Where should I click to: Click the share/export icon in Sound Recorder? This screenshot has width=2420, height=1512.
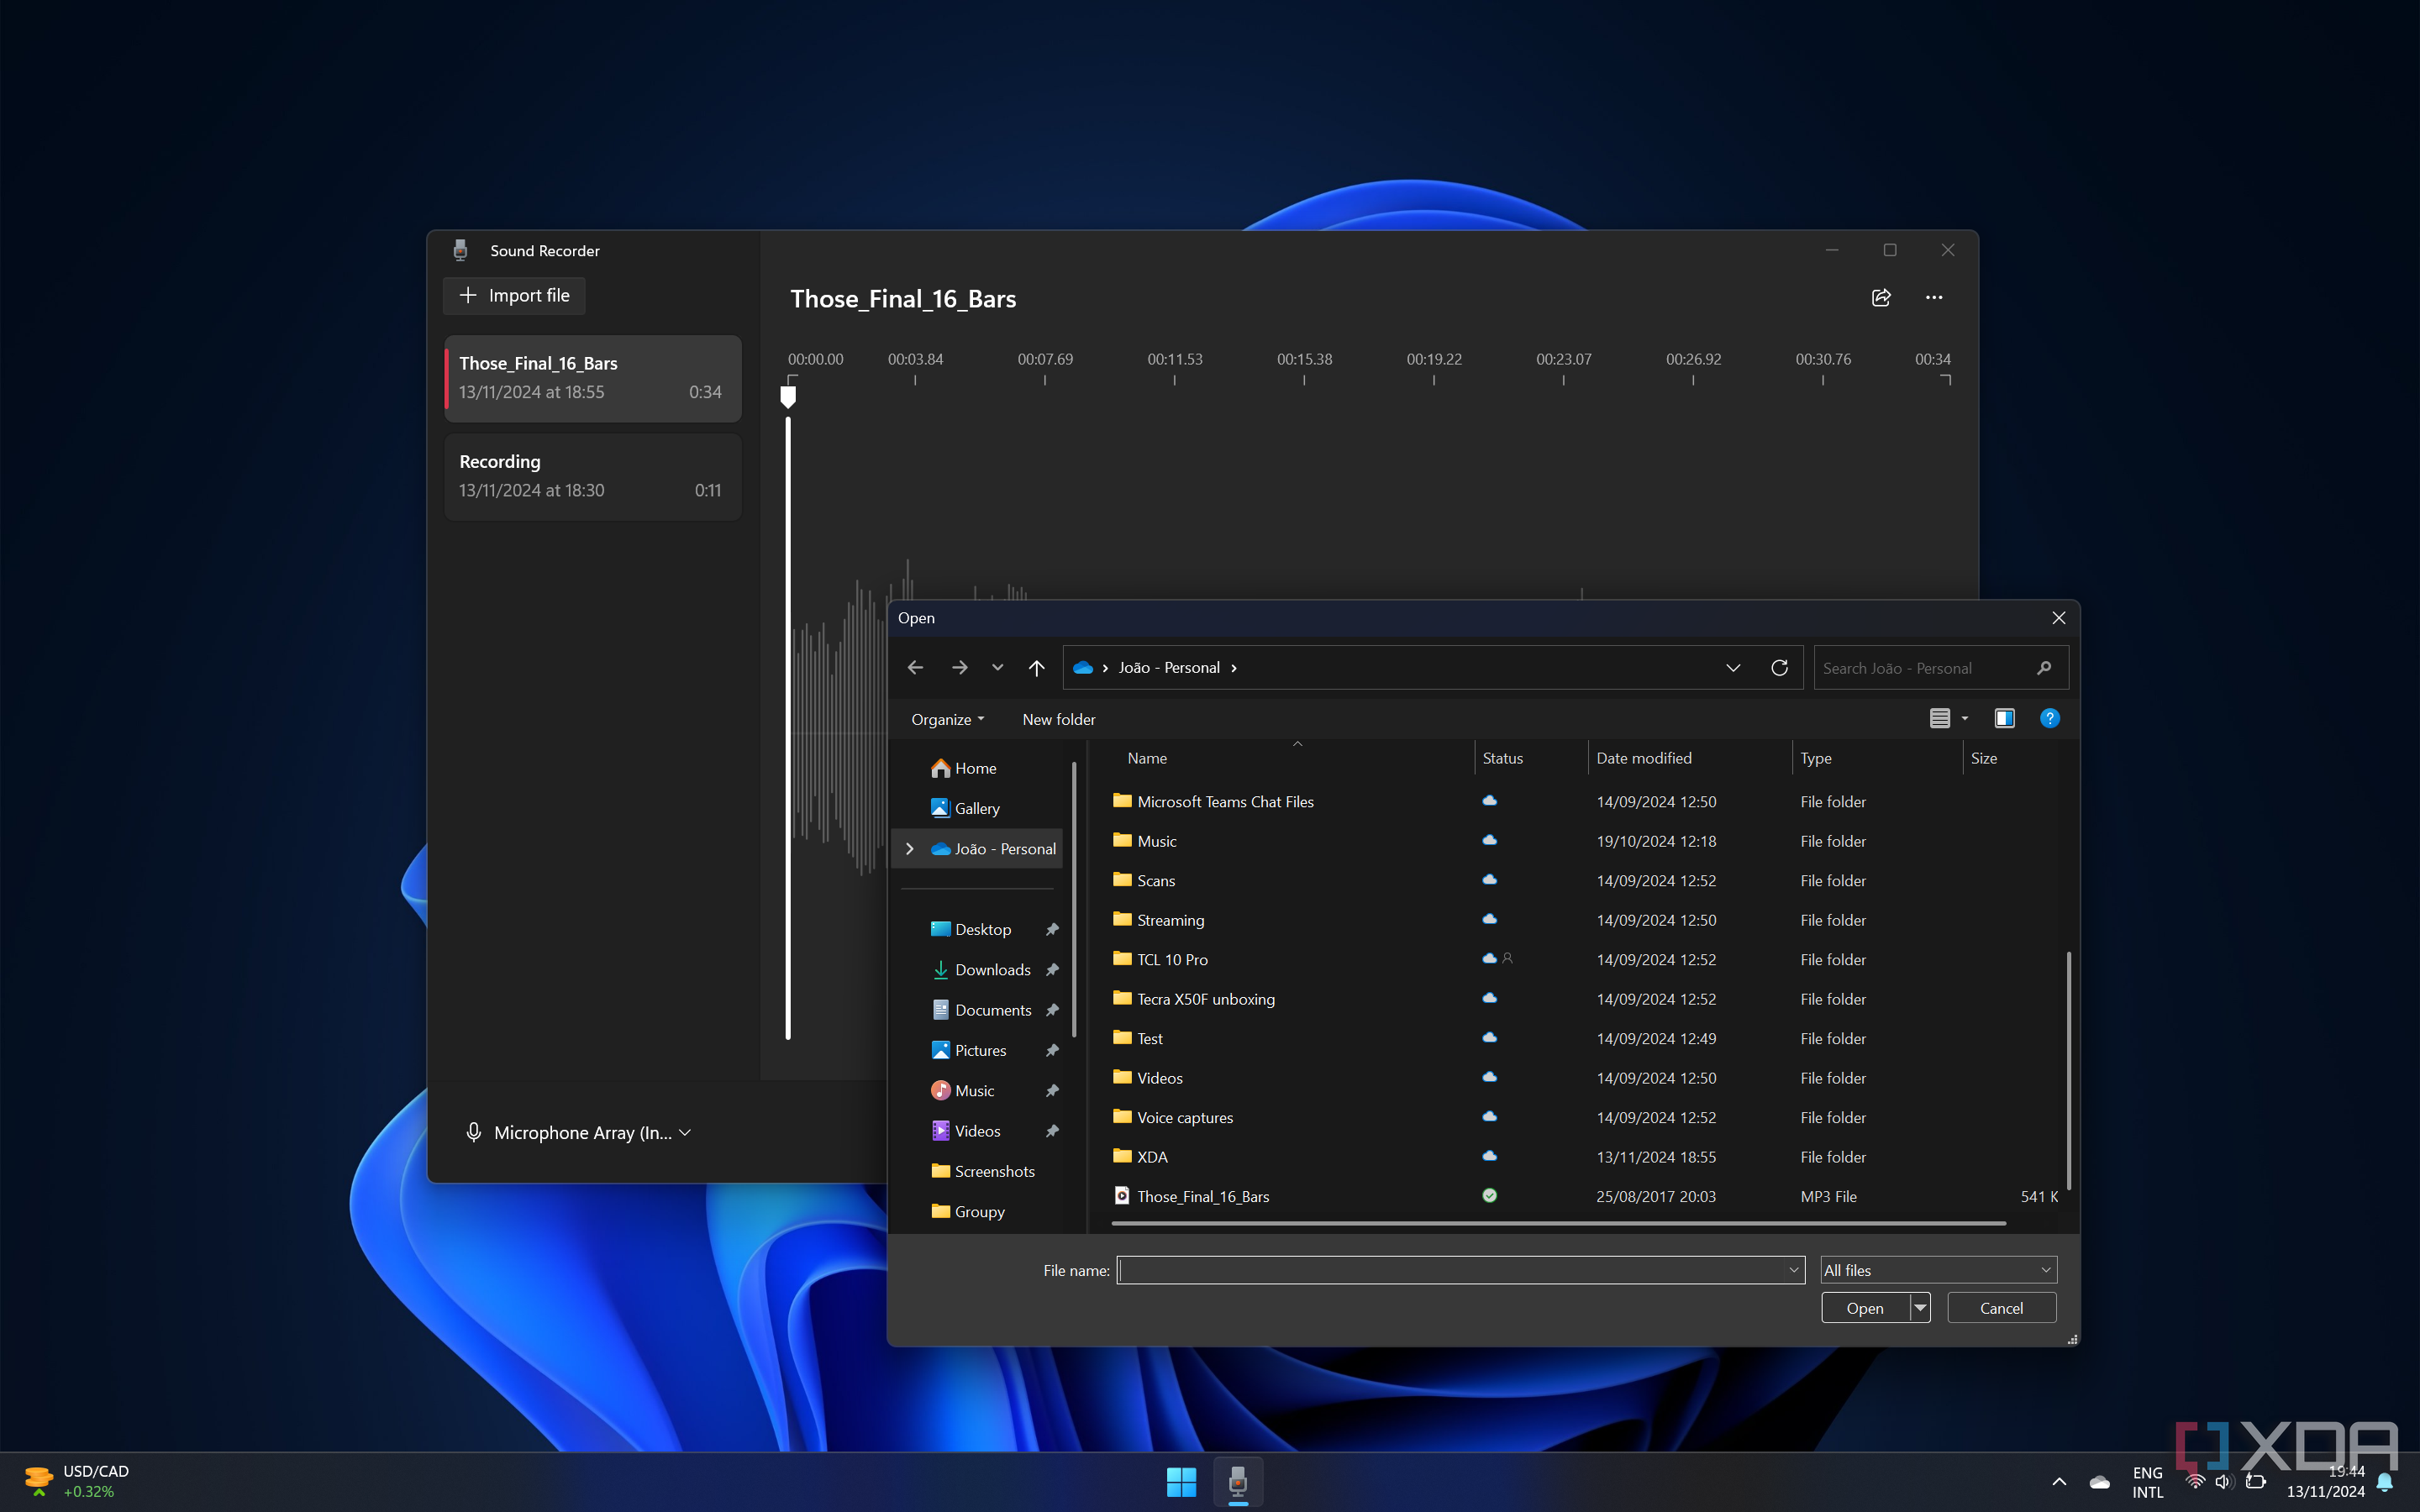pos(1881,297)
